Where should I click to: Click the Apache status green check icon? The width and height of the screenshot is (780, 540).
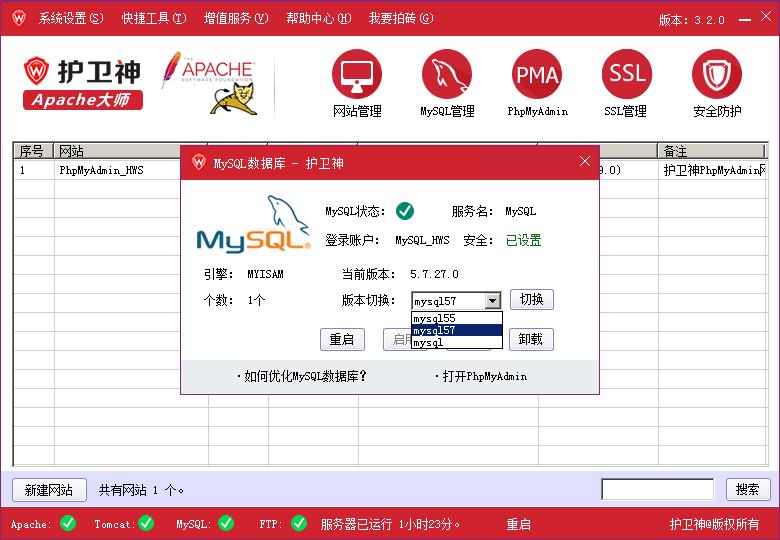(68, 522)
